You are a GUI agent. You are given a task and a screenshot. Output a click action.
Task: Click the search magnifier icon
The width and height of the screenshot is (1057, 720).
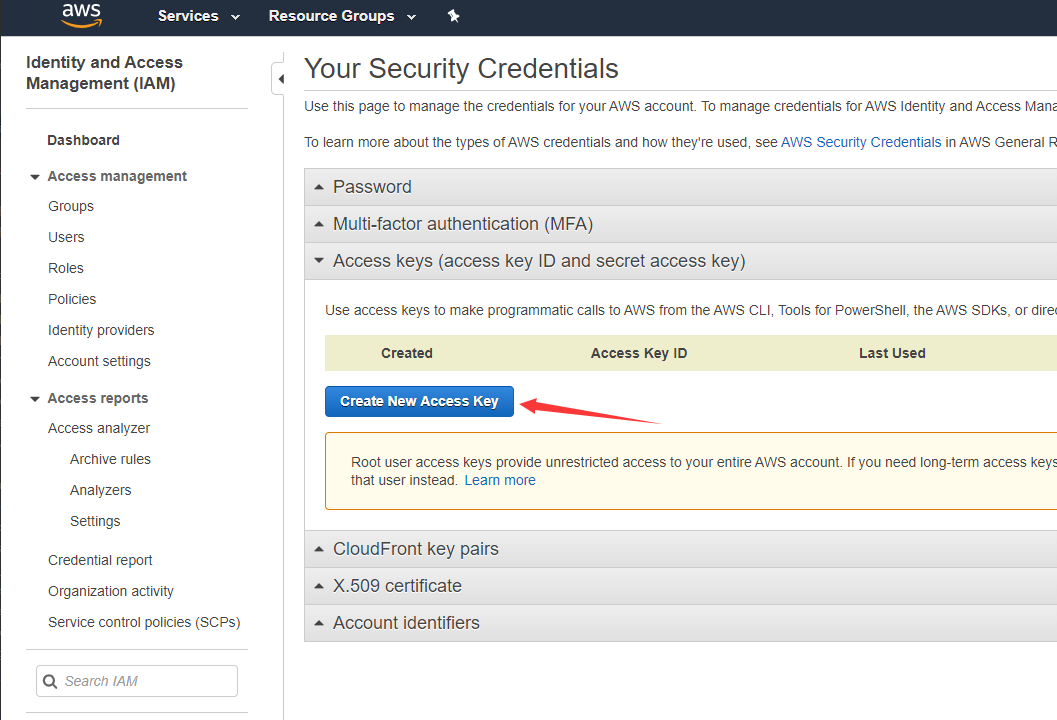(x=49, y=681)
